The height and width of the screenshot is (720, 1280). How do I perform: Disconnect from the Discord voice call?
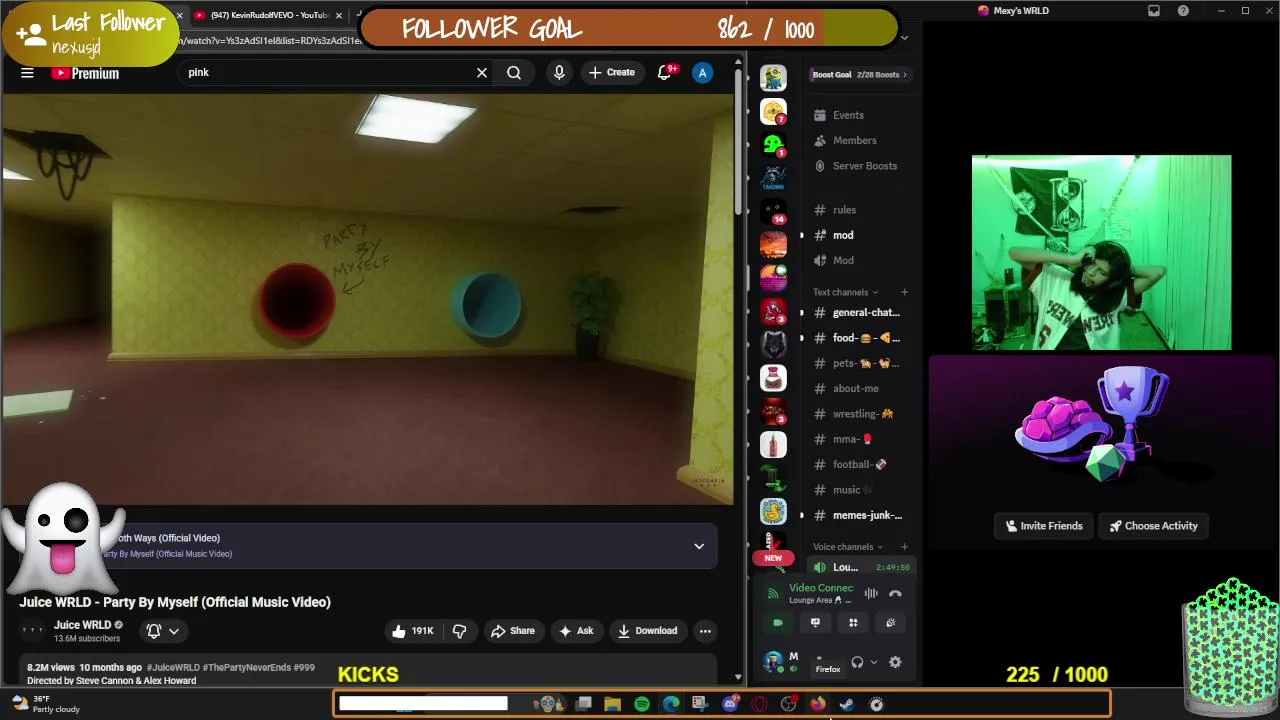coord(895,593)
